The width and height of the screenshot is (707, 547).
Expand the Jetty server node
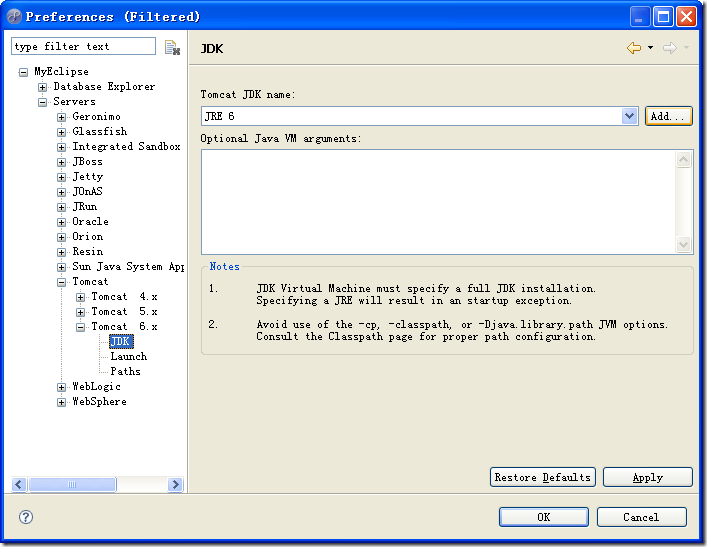click(x=61, y=177)
